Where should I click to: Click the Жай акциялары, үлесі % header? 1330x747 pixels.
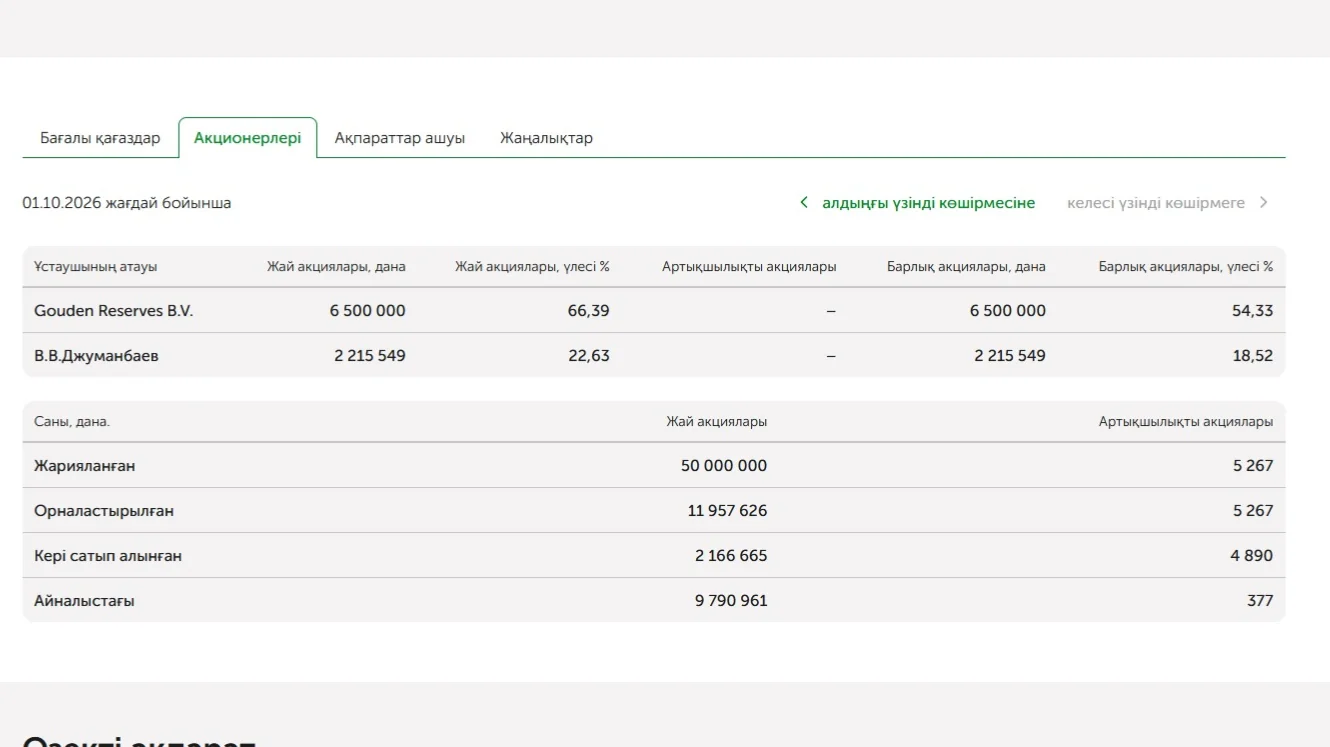[532, 267]
